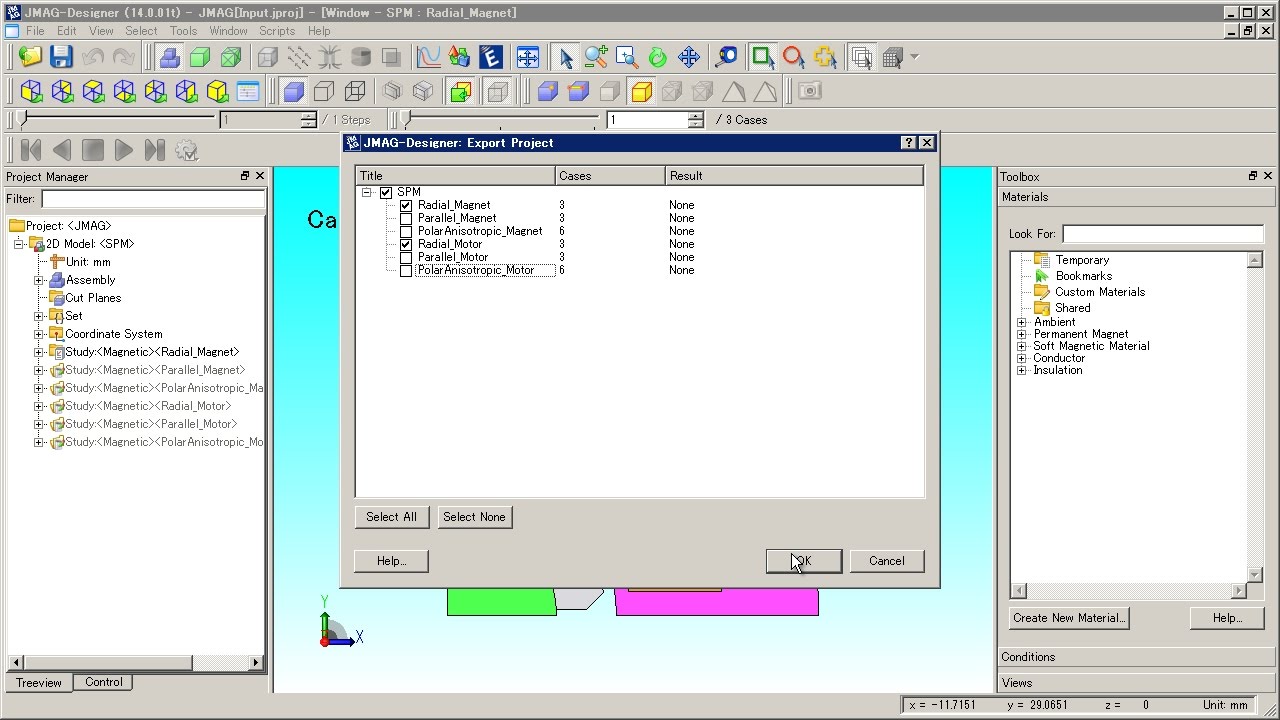Viewport: 1280px width, 720px height.
Task: Collapse the SPM node in Export dialog
Action: (367, 192)
